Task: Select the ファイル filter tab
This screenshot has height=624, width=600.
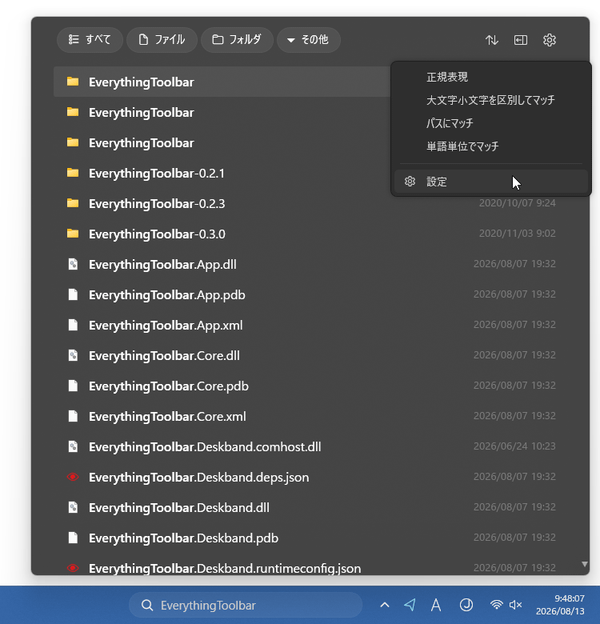Action: pos(162,40)
